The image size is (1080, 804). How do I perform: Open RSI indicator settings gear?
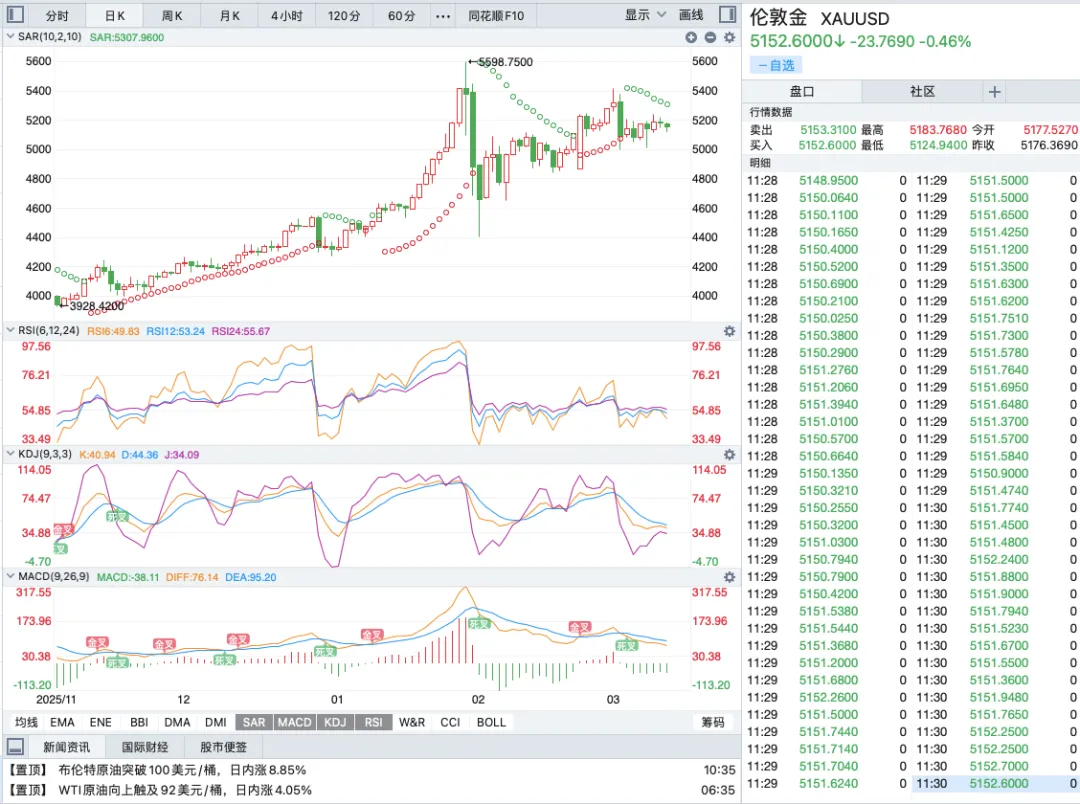click(x=729, y=331)
